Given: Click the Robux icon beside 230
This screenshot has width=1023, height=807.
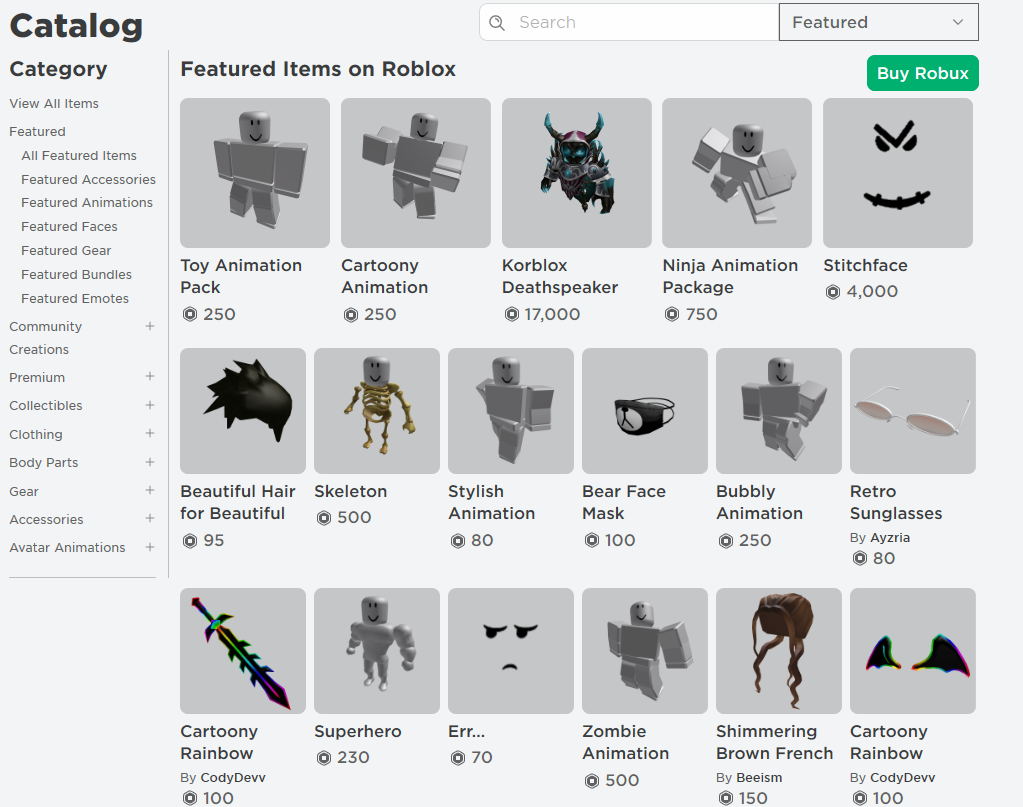Looking at the screenshot, I should click(324, 758).
